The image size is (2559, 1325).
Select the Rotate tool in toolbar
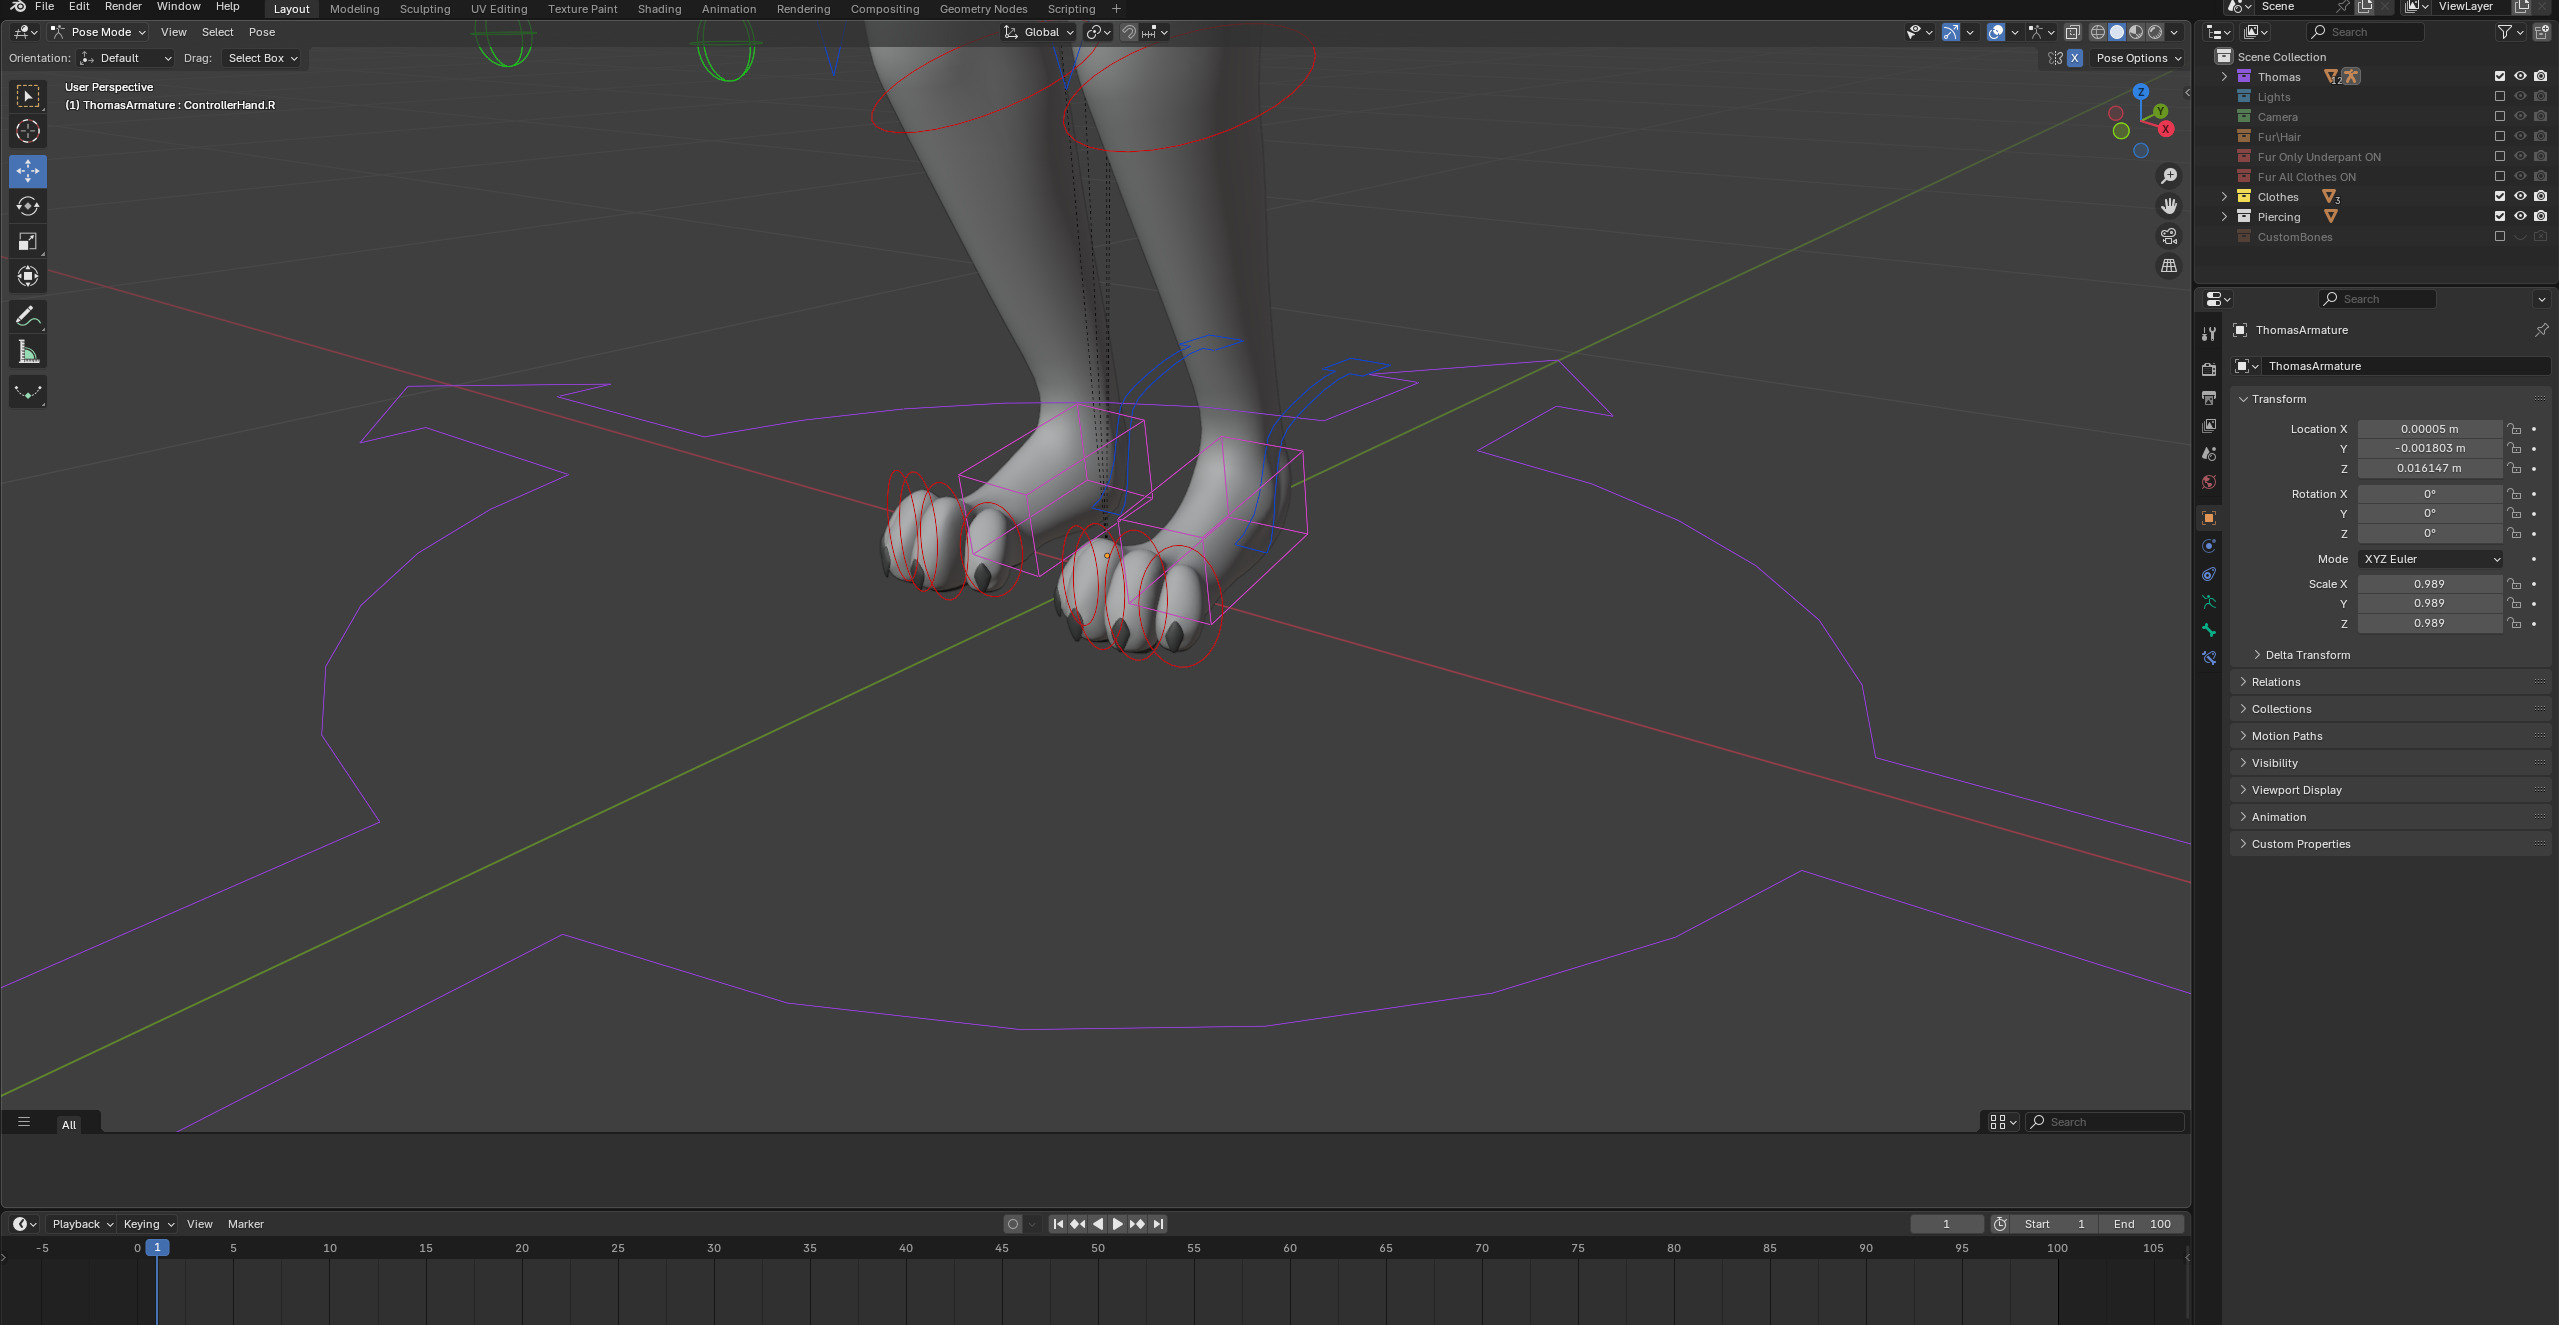click(28, 207)
